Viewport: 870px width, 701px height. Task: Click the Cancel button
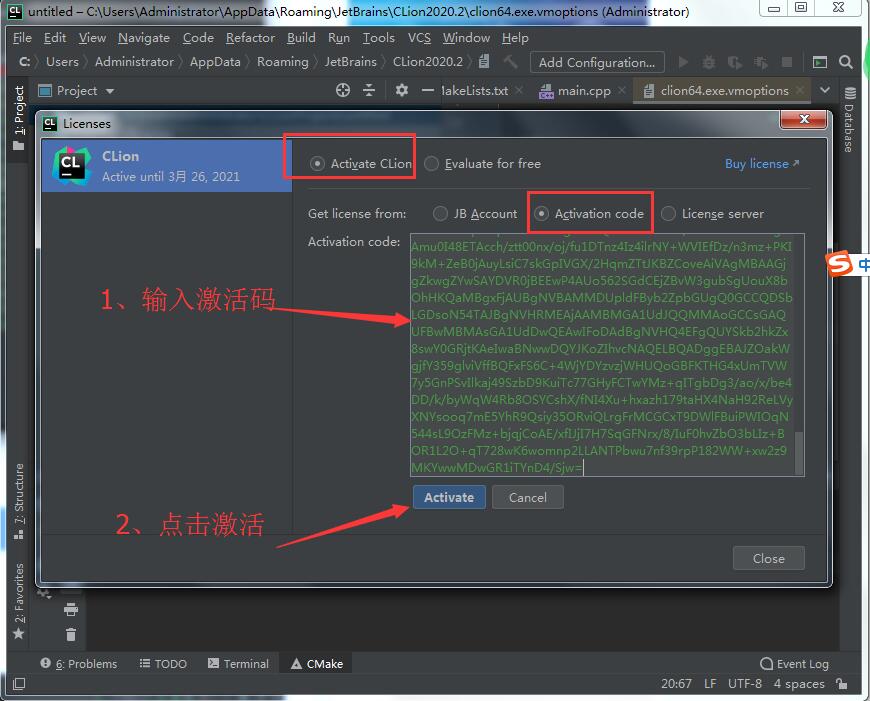[x=528, y=497]
